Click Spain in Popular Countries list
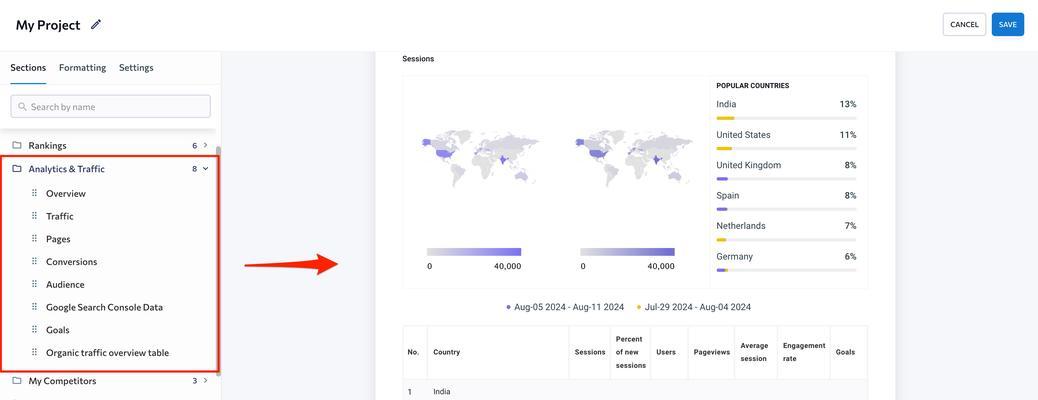 728,195
